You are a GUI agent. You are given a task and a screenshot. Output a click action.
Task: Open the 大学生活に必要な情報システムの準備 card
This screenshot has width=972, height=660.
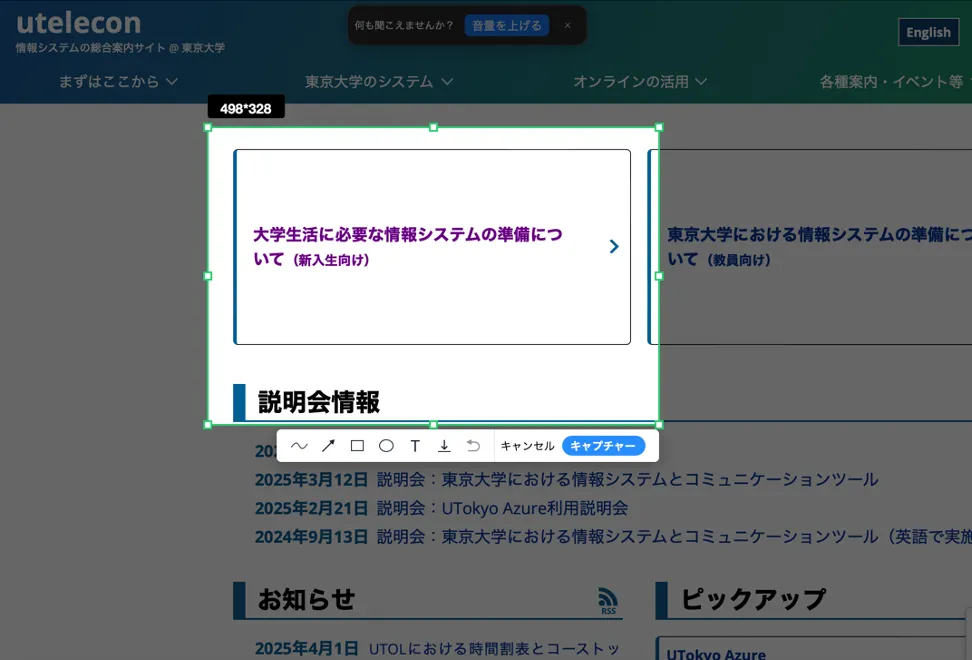[432, 247]
